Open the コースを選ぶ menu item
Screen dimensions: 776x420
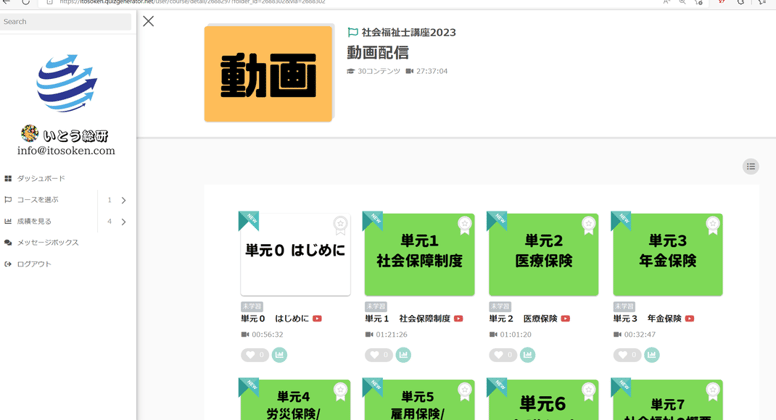click(38, 200)
